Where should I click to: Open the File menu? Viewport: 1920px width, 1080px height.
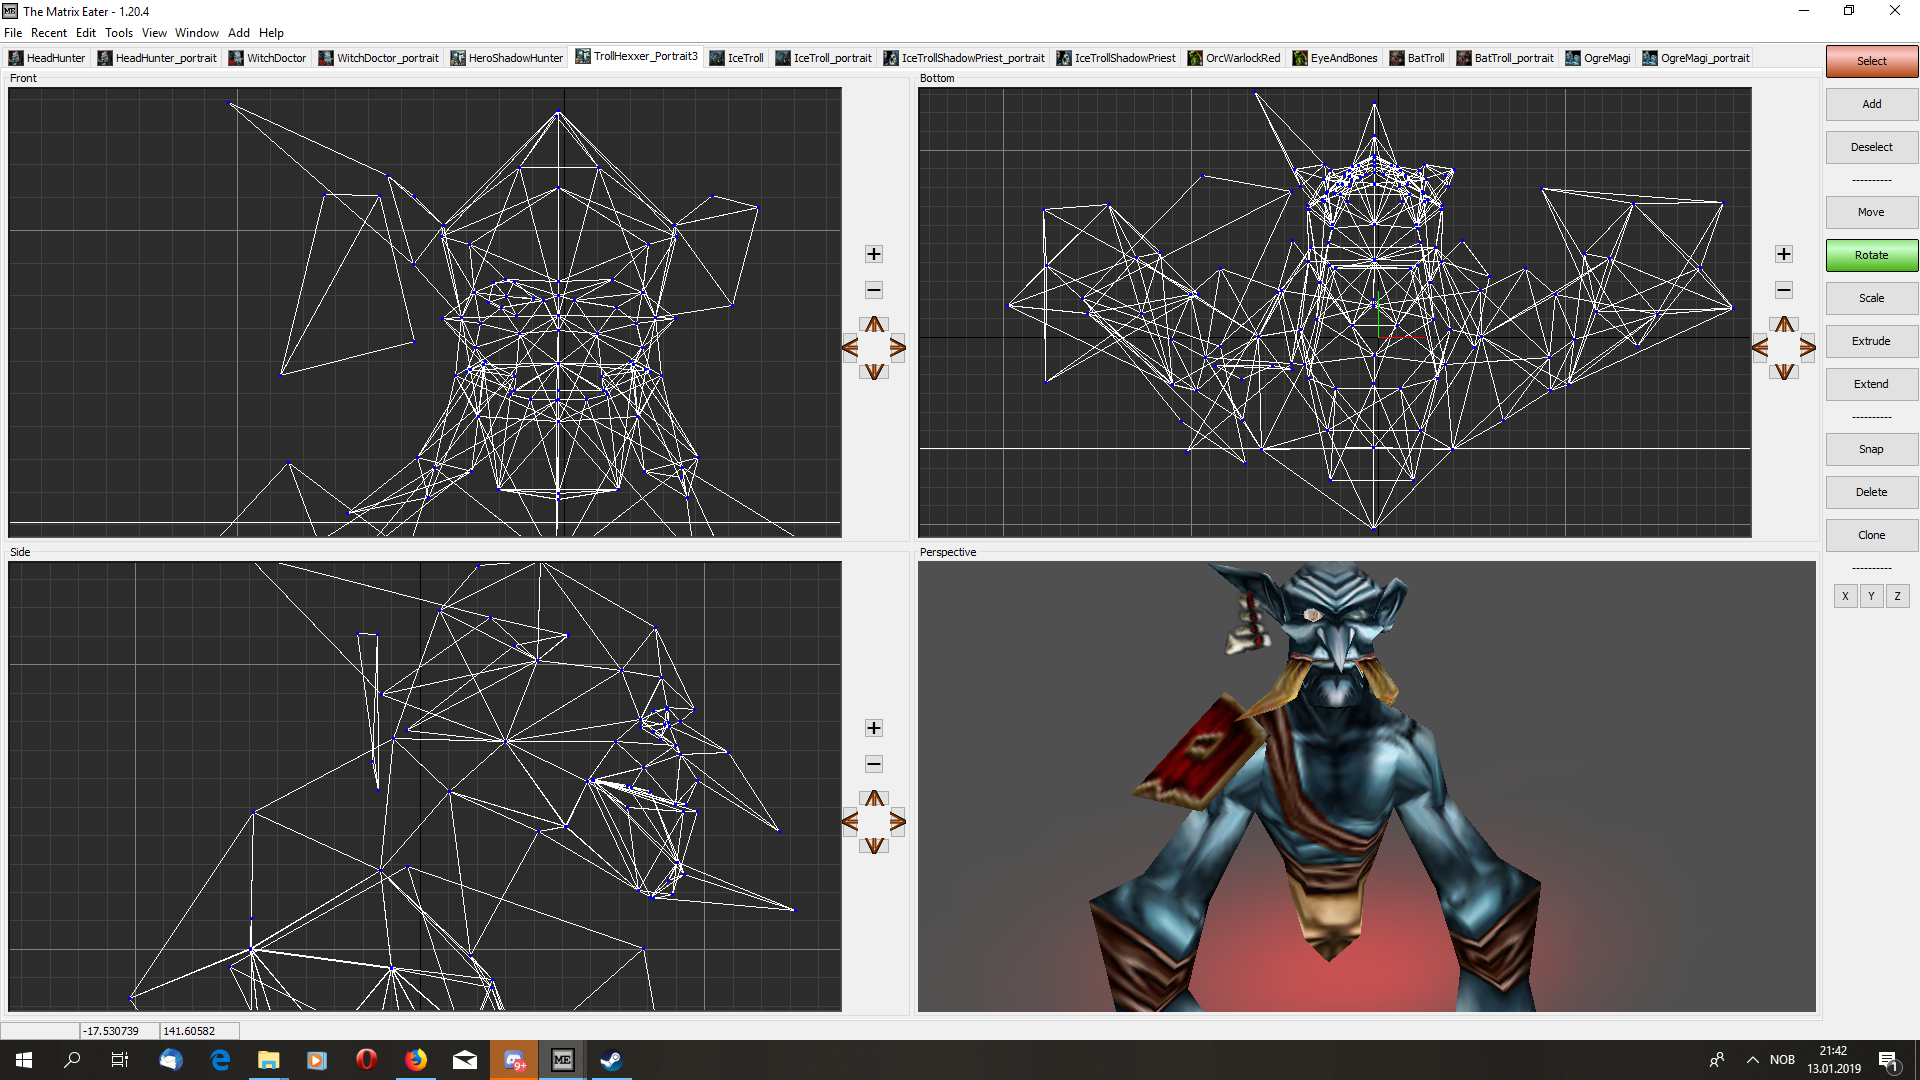pos(13,33)
